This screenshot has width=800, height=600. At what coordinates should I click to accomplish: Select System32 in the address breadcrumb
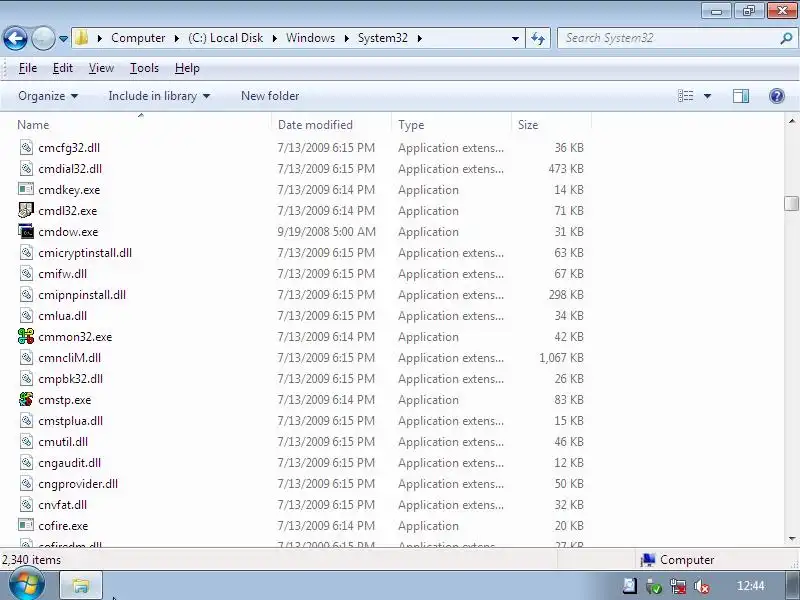click(383, 38)
